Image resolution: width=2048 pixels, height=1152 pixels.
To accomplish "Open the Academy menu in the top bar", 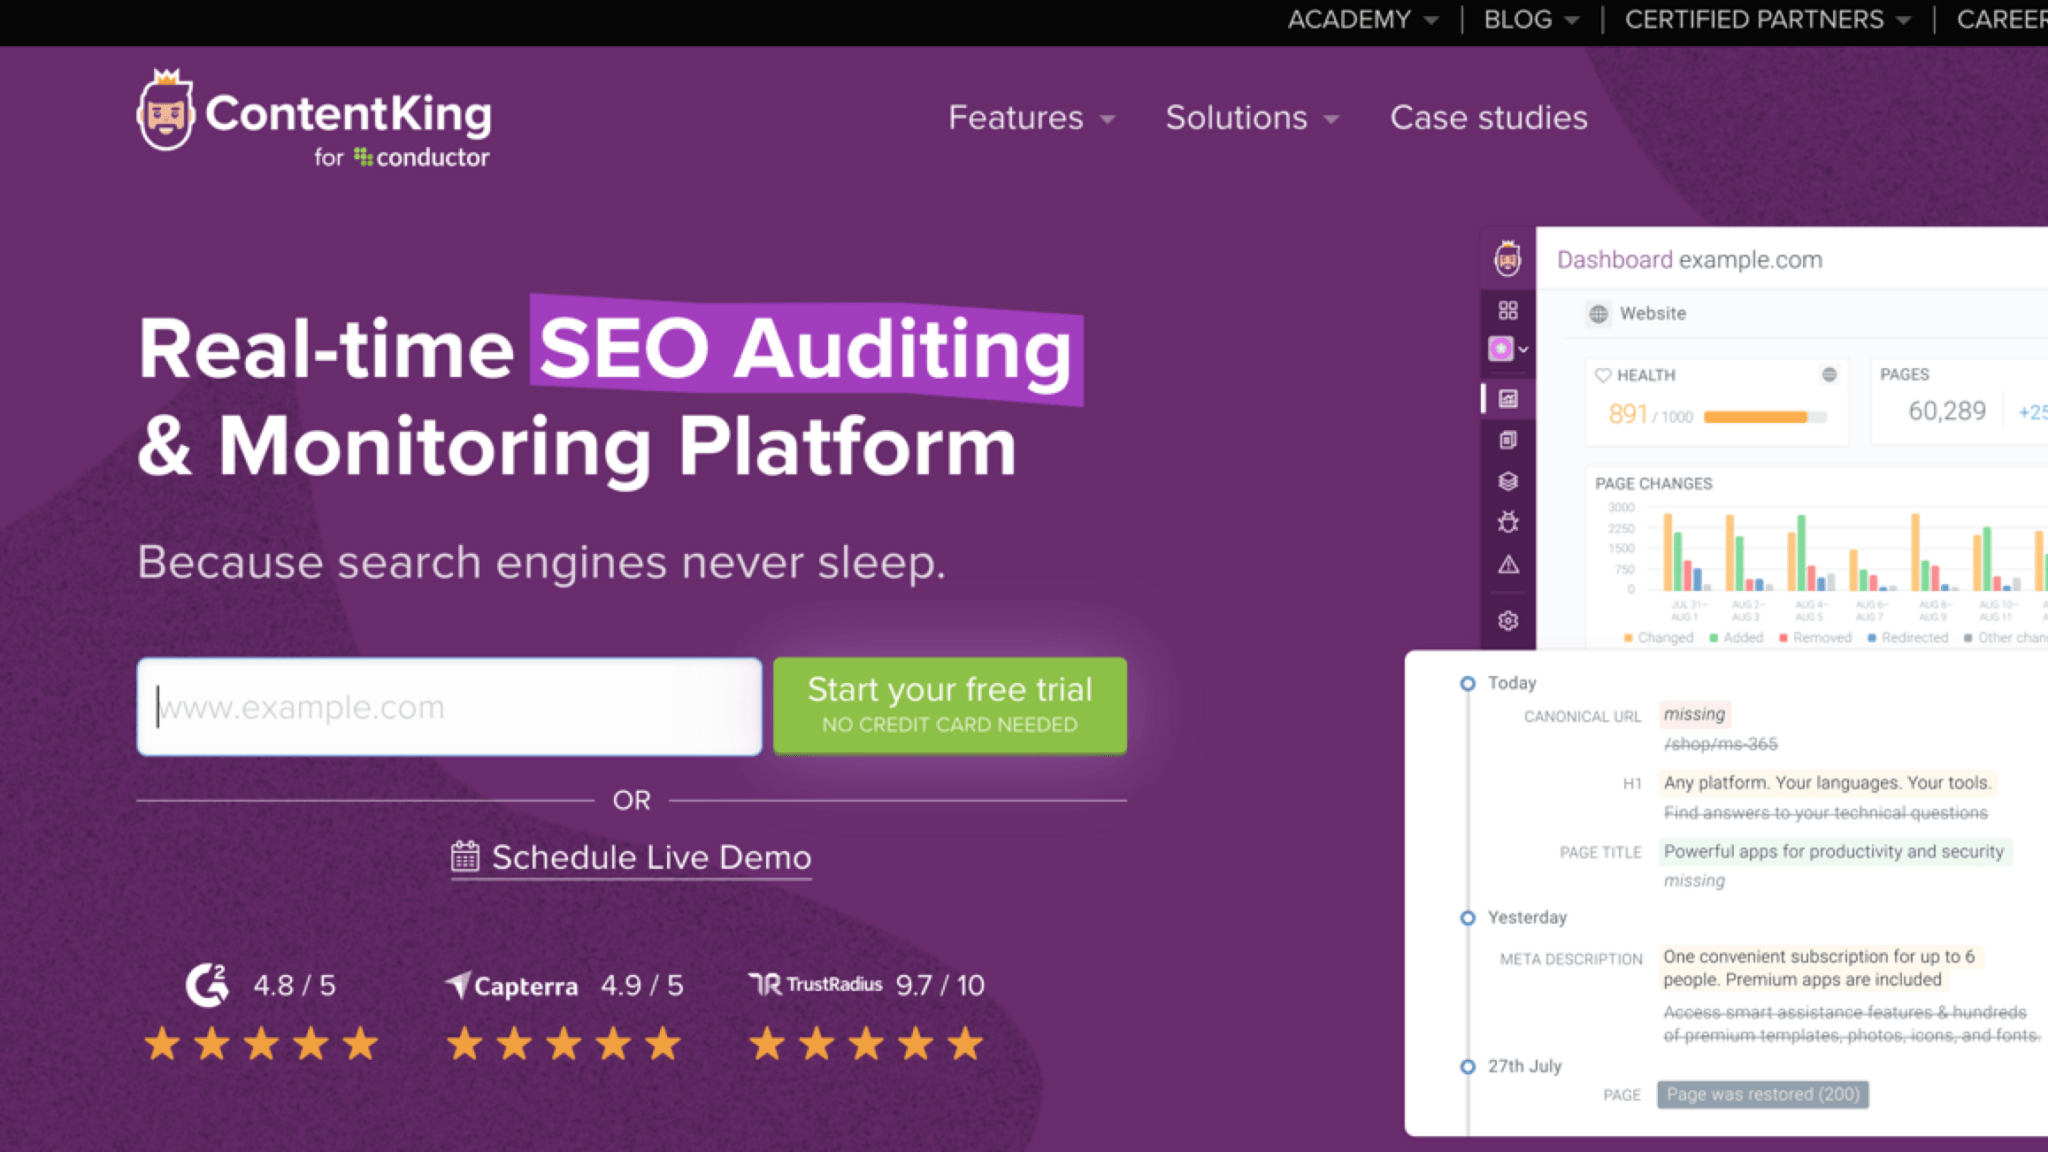I will [1350, 19].
